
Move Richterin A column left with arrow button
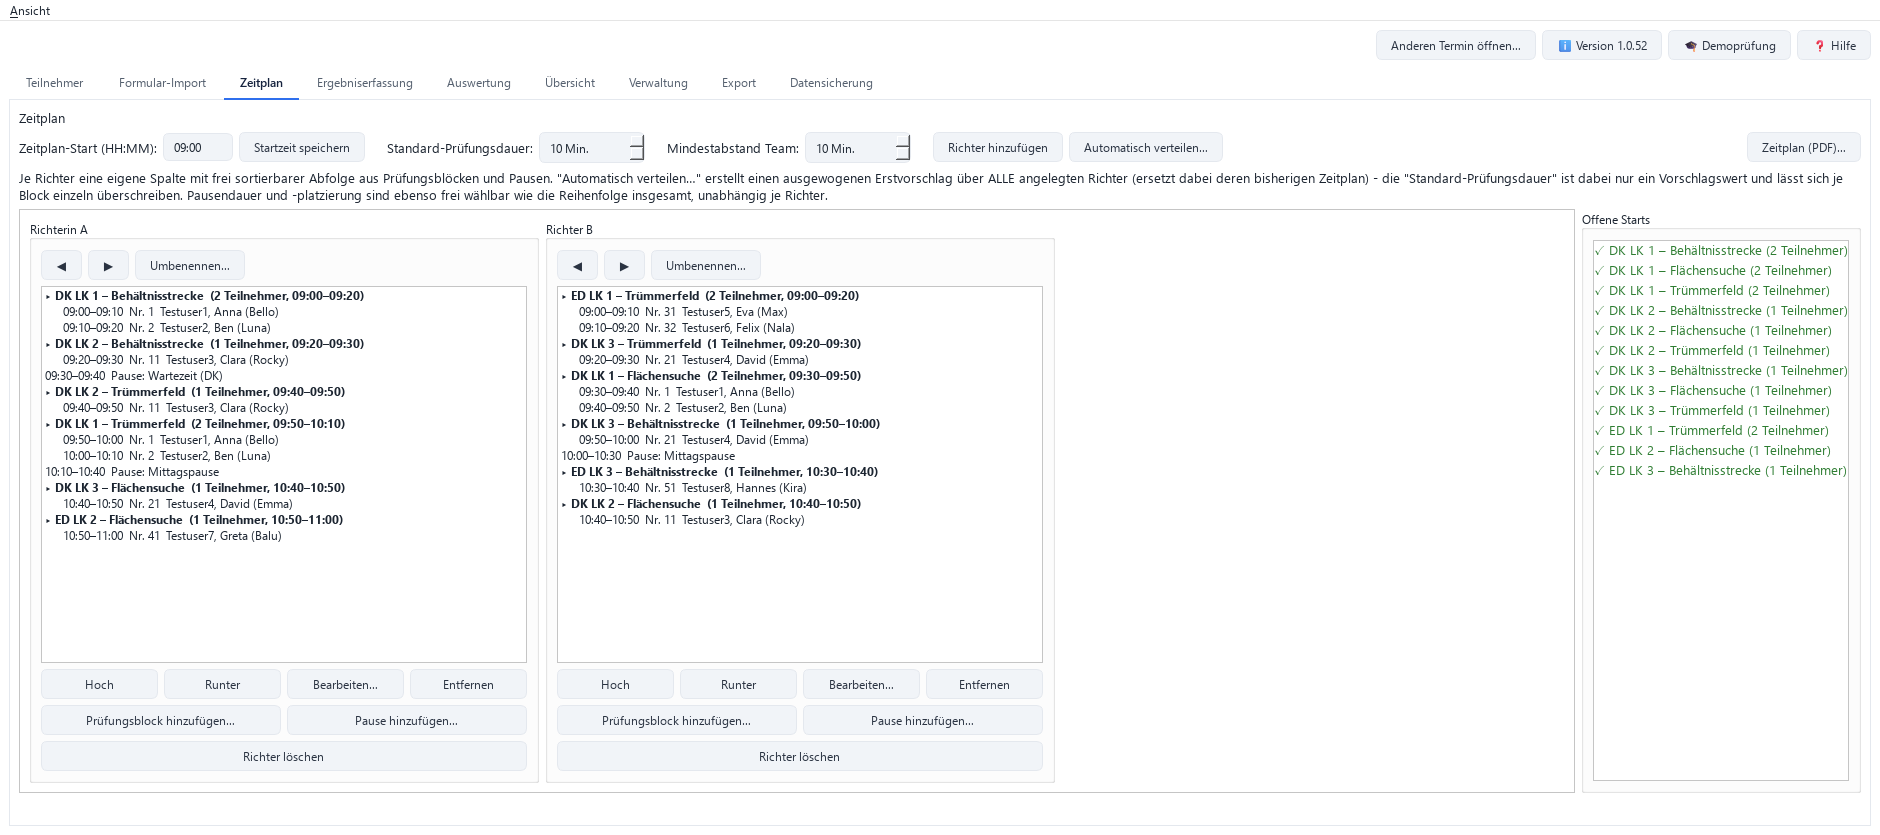[61, 266]
